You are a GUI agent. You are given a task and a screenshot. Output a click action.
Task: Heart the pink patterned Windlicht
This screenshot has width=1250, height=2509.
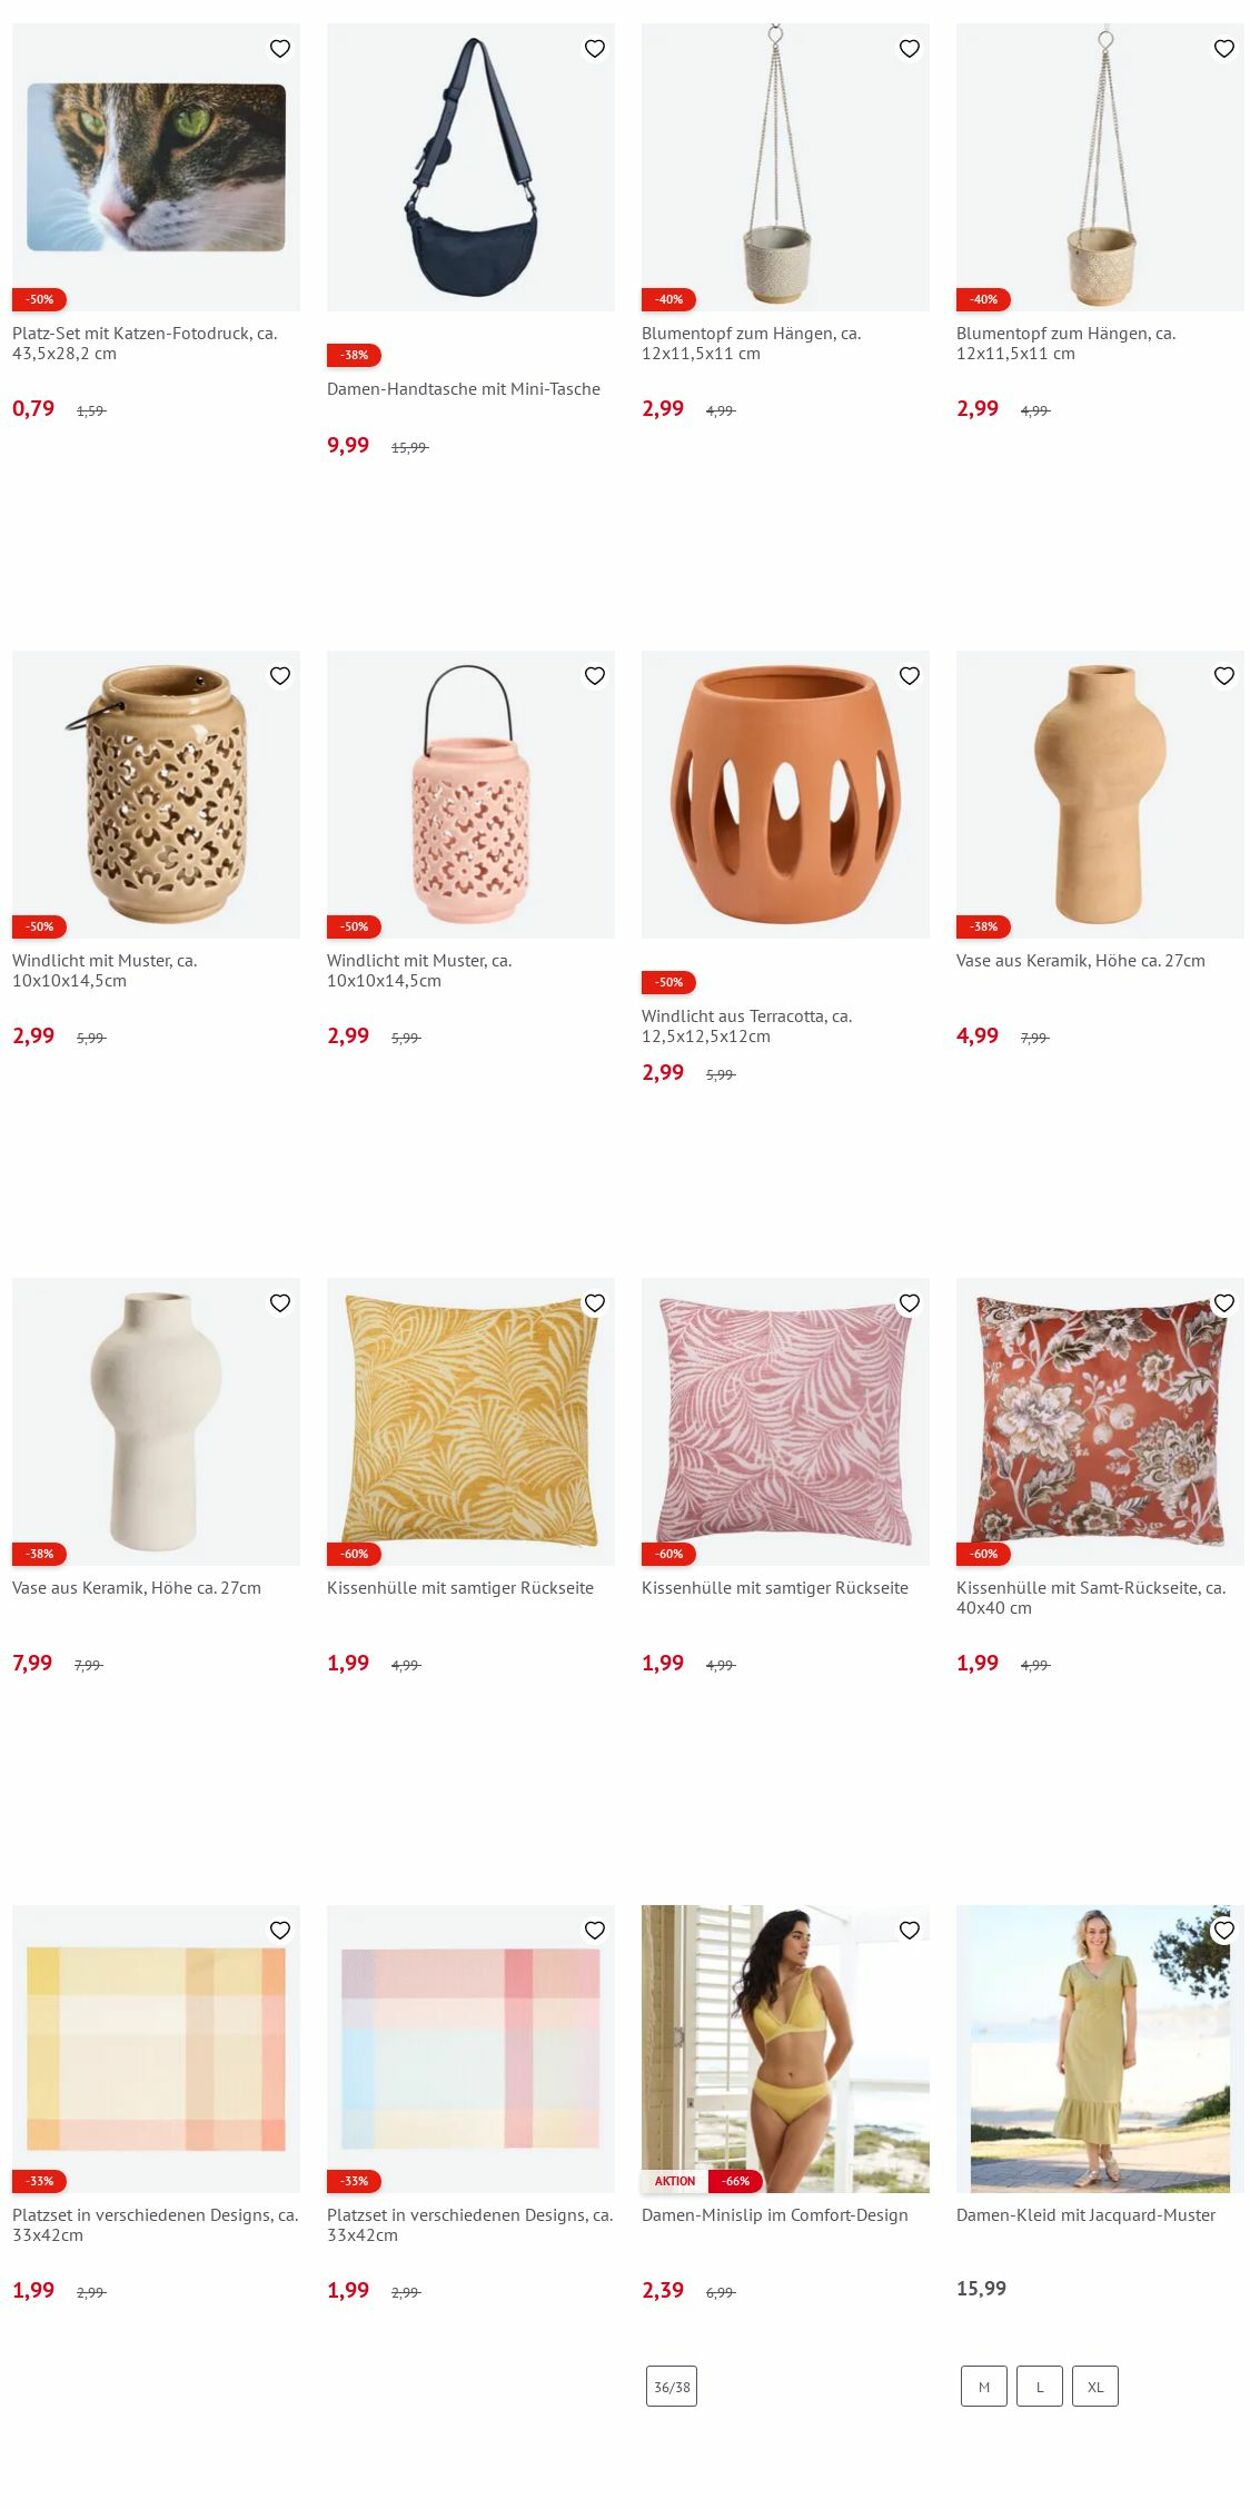(x=595, y=676)
